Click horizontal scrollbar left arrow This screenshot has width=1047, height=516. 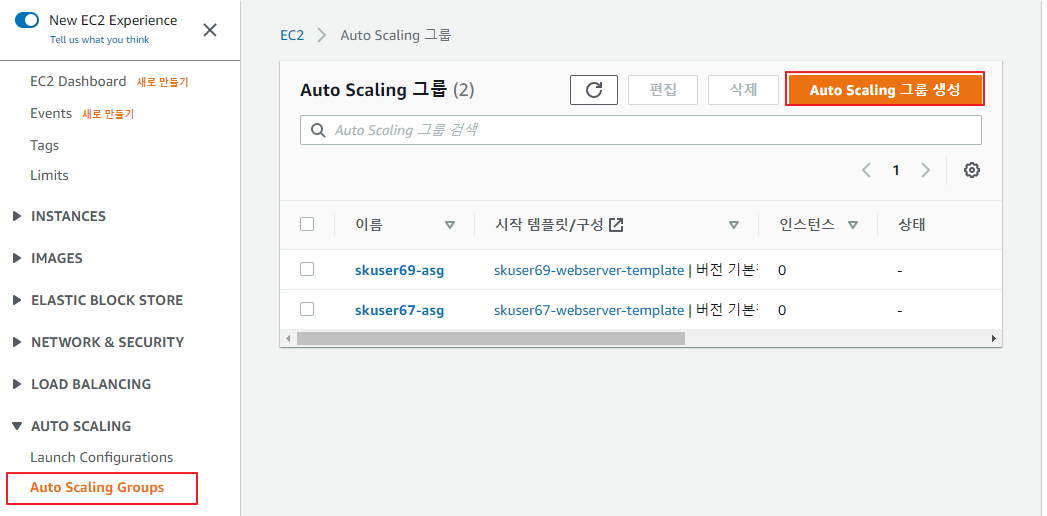tap(288, 338)
